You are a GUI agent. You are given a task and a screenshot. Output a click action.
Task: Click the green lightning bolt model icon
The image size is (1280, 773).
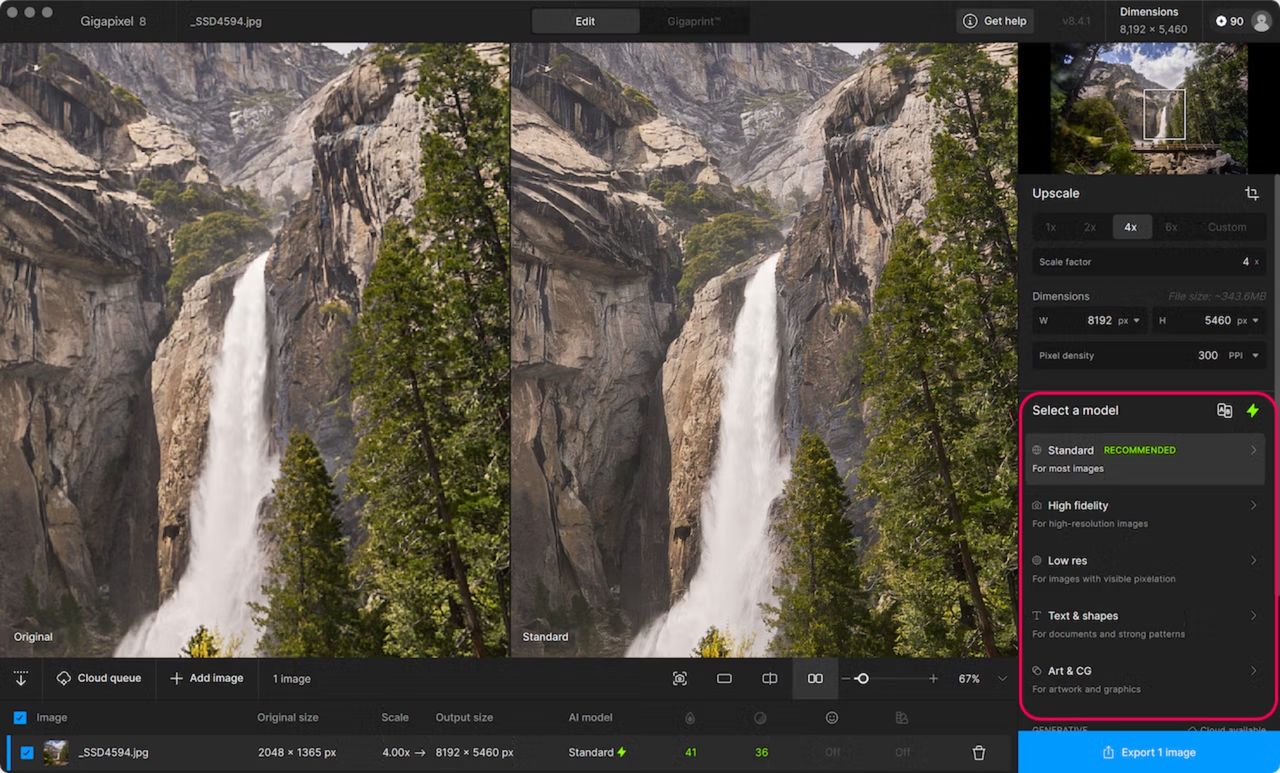point(1252,410)
